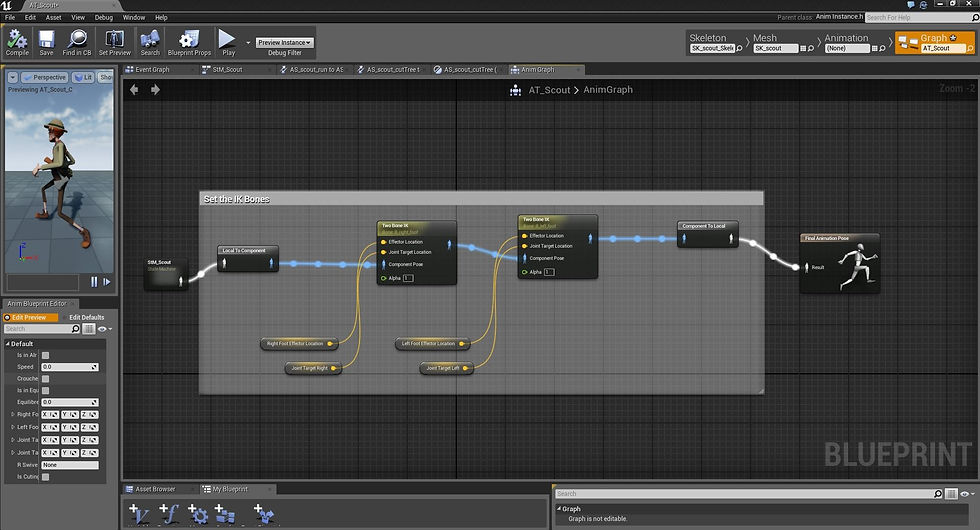Toggle the Show options in viewport
This screenshot has height=530, width=980.
[x=106, y=77]
